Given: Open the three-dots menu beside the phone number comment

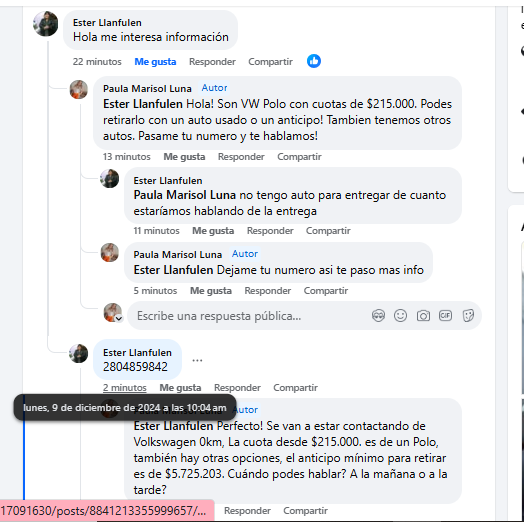Looking at the screenshot, I should [197, 360].
